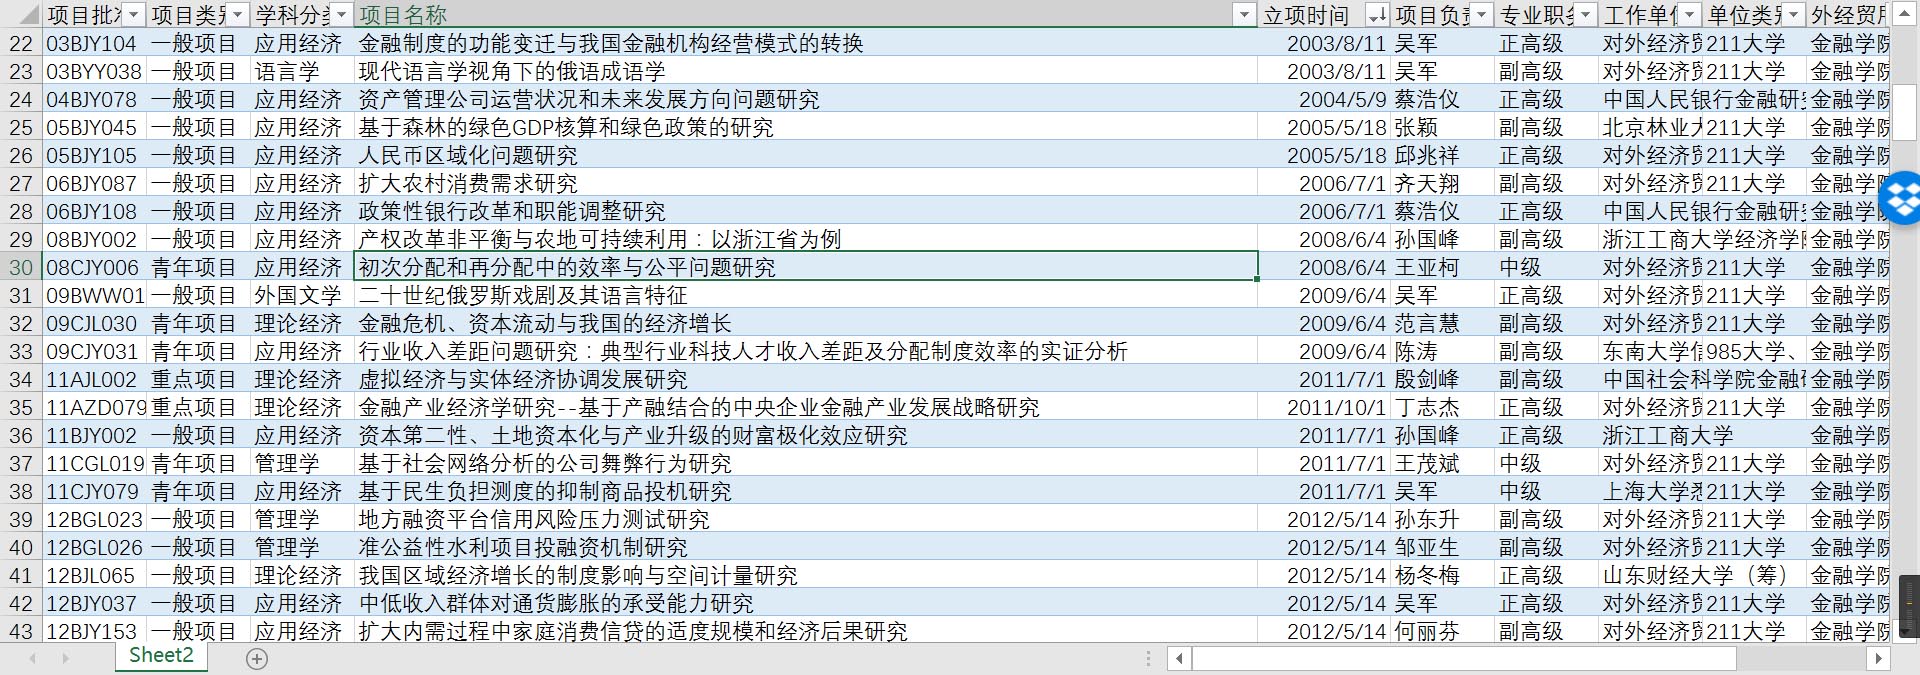This screenshot has height=675, width=1920.
Task: Click the horizontal scrollbar thumb
Action: [1464, 658]
